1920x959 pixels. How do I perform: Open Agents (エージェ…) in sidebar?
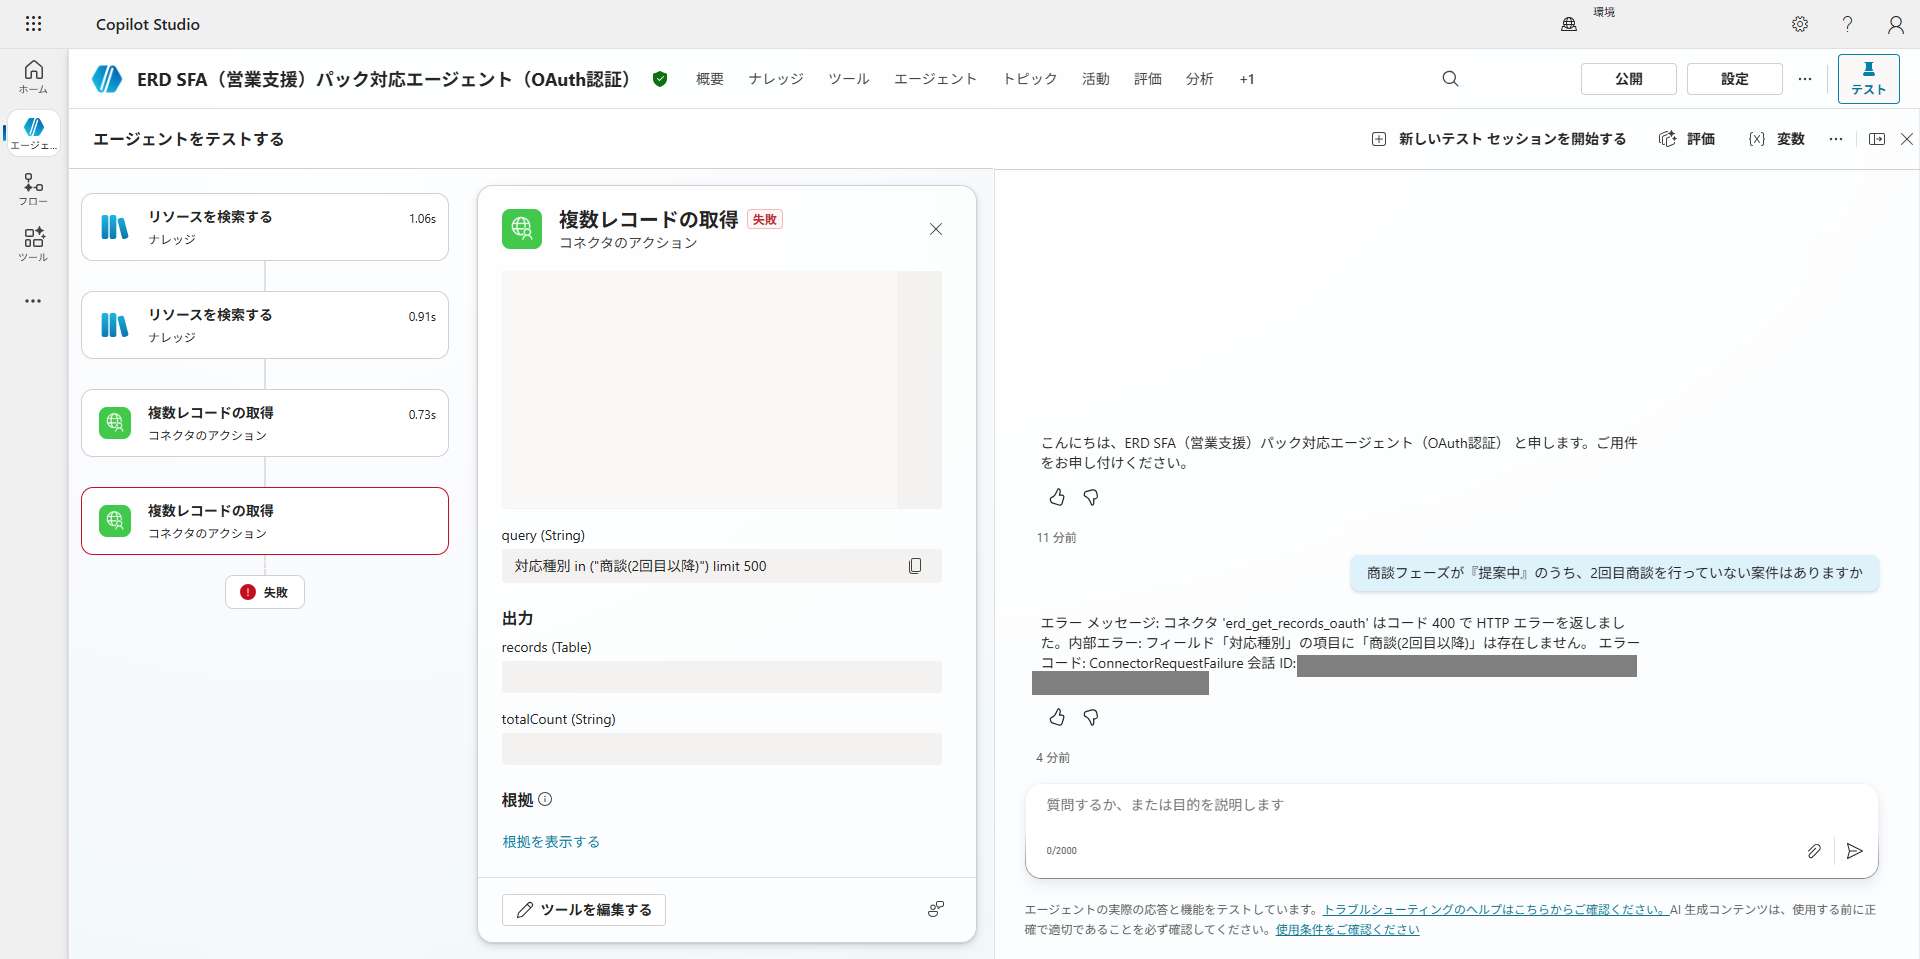click(x=33, y=133)
